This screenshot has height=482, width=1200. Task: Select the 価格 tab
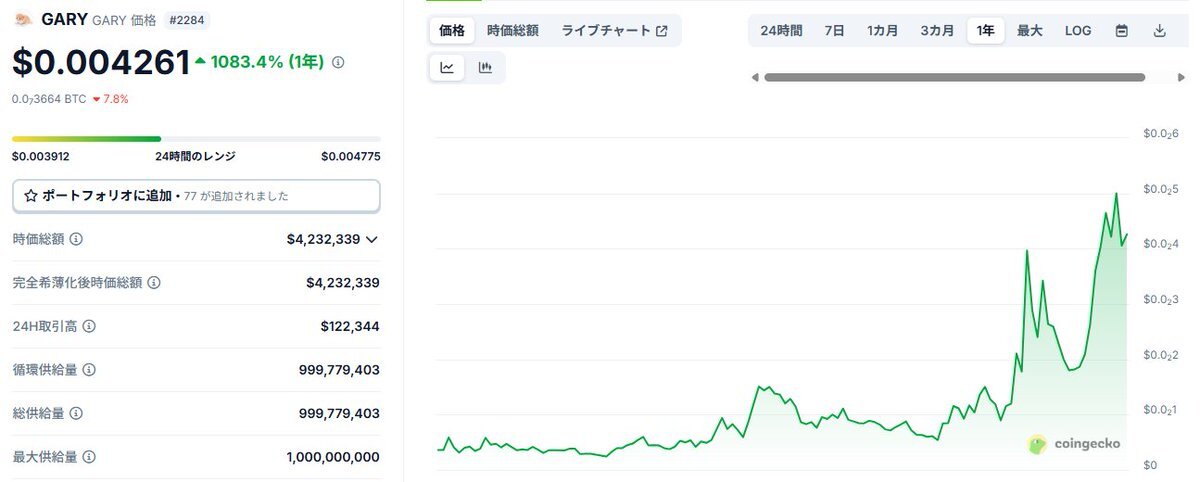(x=452, y=31)
